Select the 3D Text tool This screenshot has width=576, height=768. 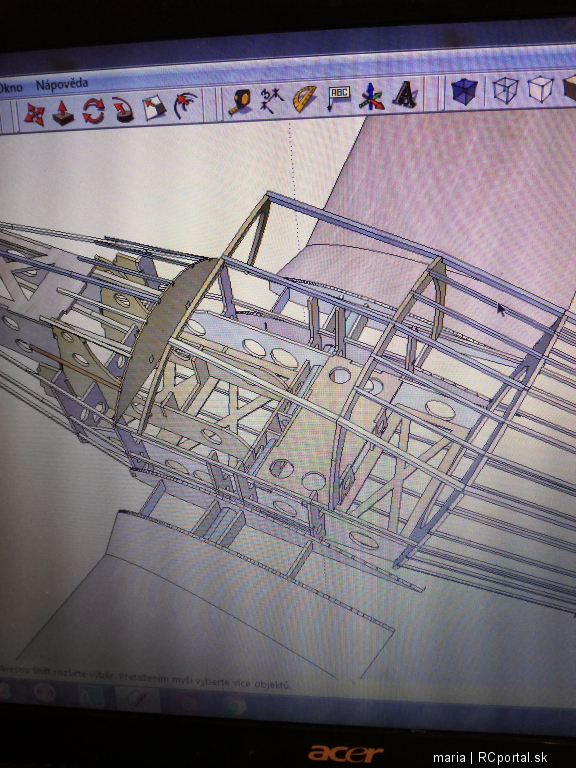coord(405,94)
